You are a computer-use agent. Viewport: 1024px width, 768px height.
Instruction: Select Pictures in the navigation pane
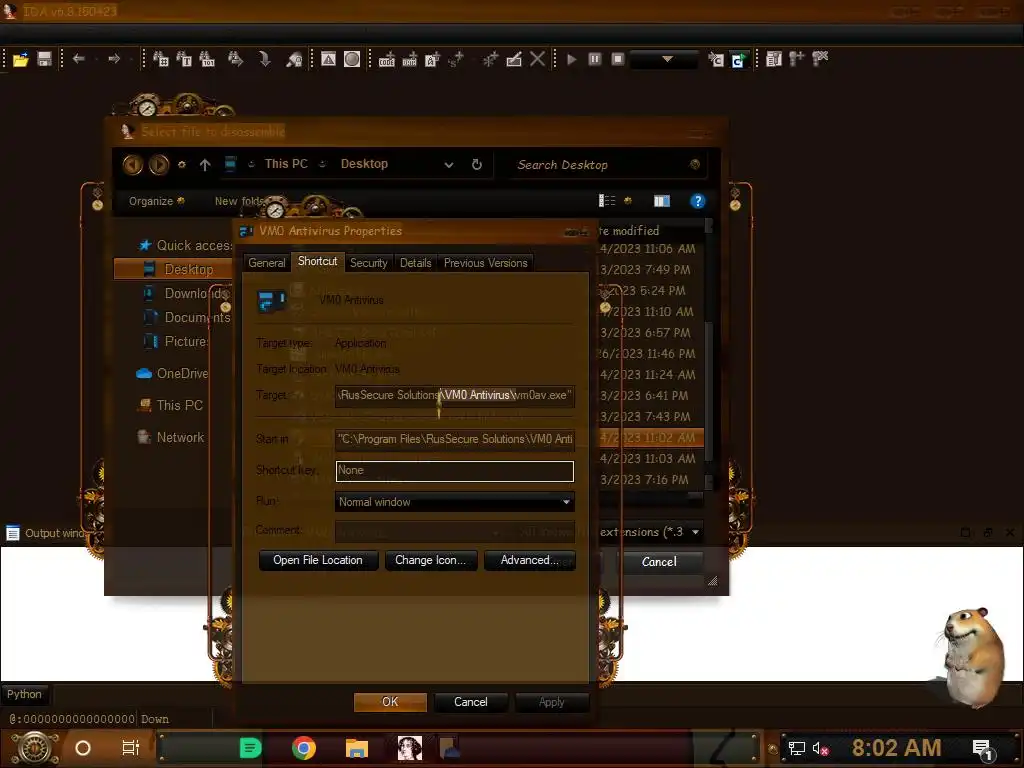(176, 342)
